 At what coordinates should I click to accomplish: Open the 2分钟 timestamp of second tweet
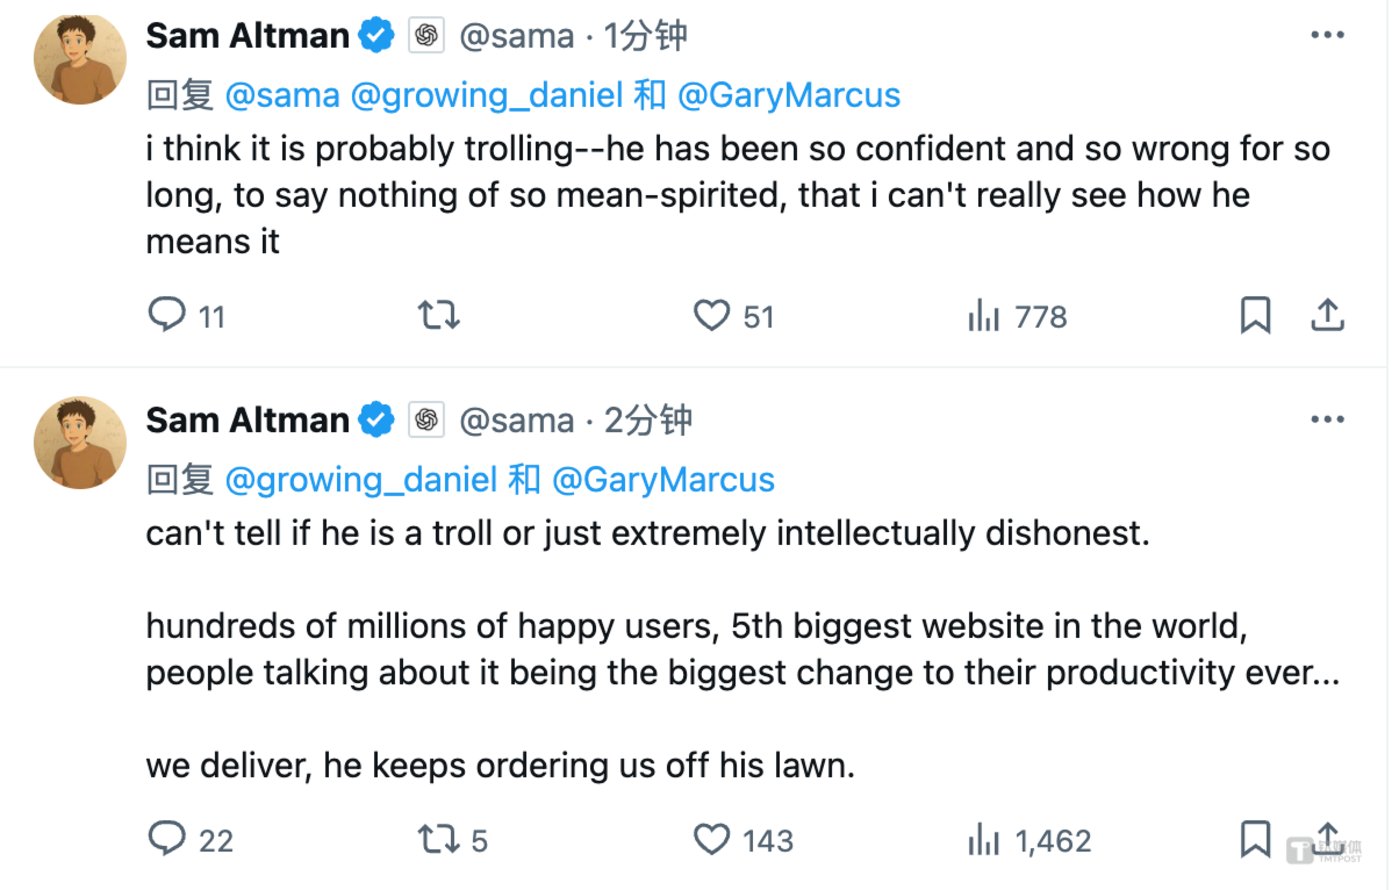tap(648, 420)
